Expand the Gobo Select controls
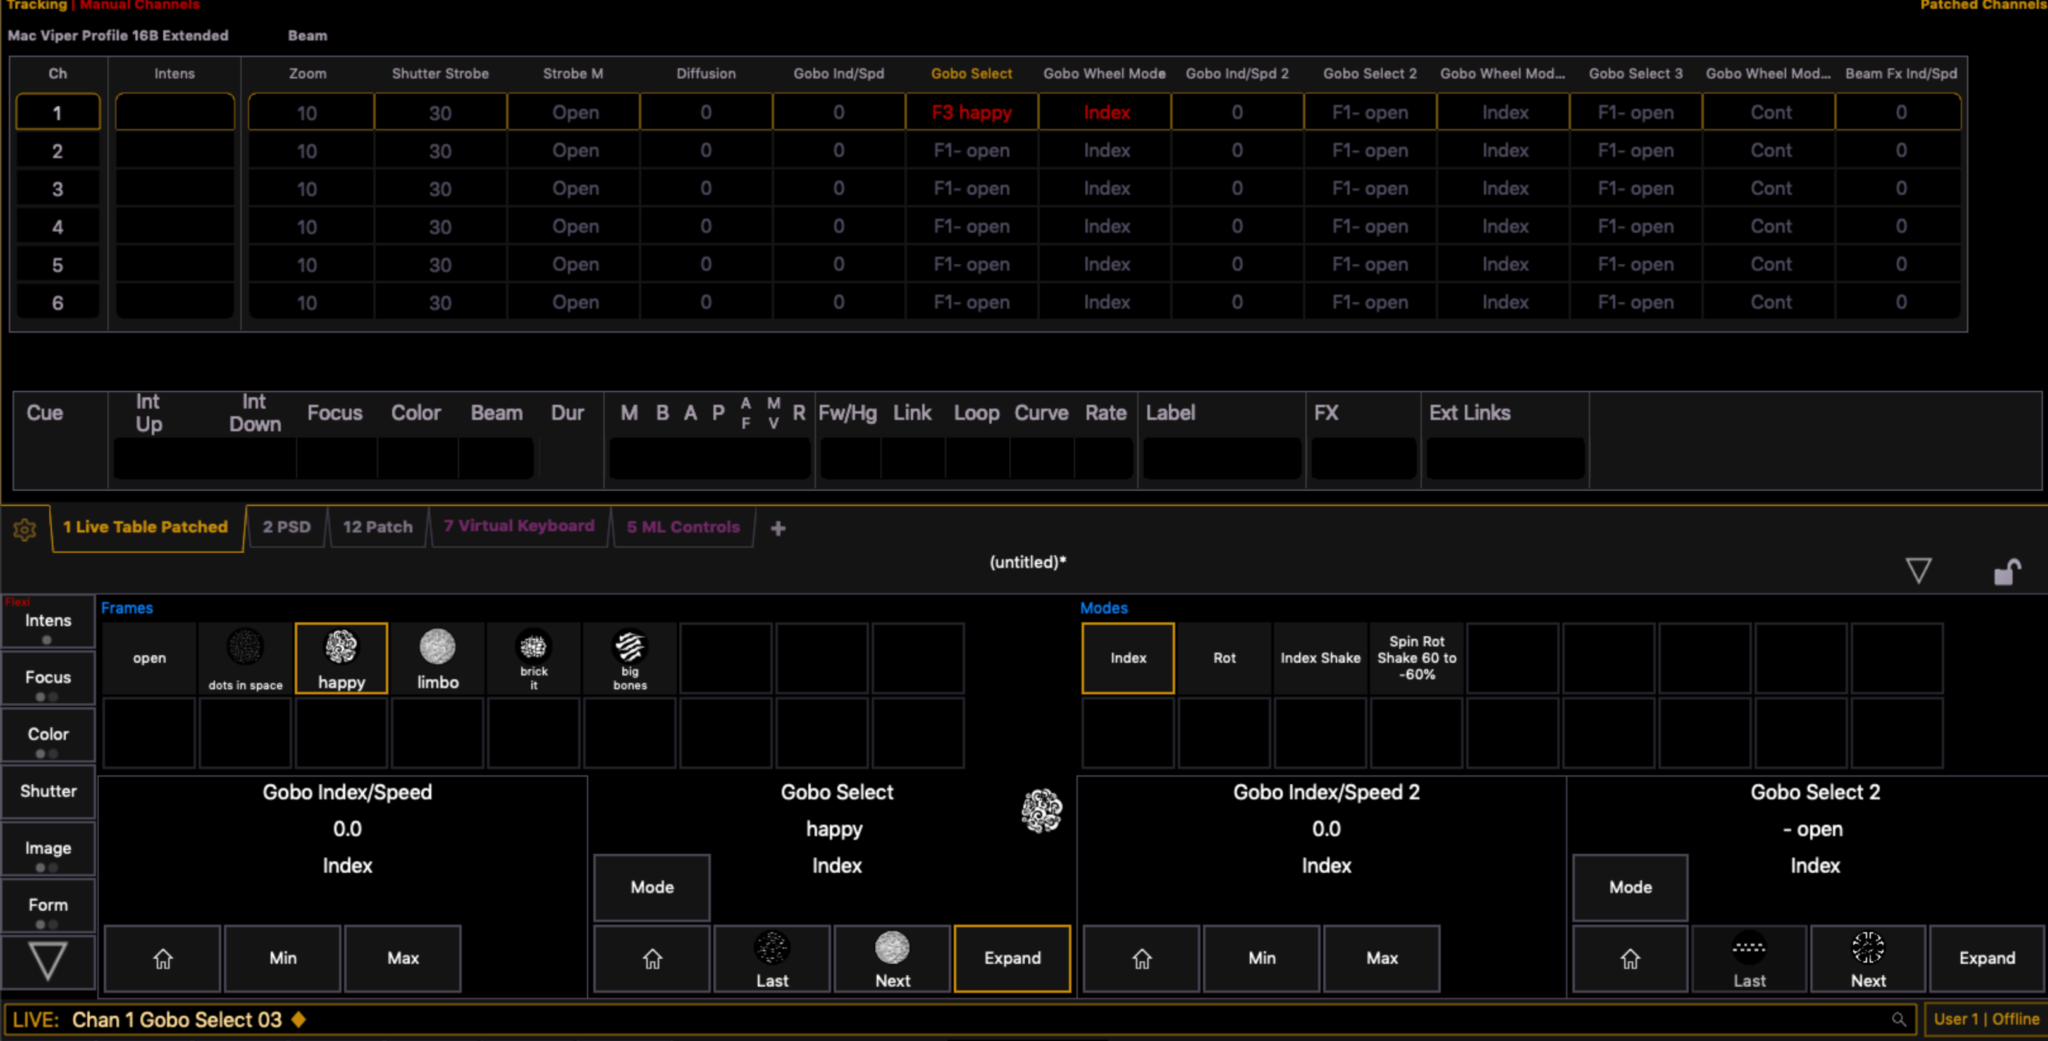 pyautogui.click(x=1012, y=958)
